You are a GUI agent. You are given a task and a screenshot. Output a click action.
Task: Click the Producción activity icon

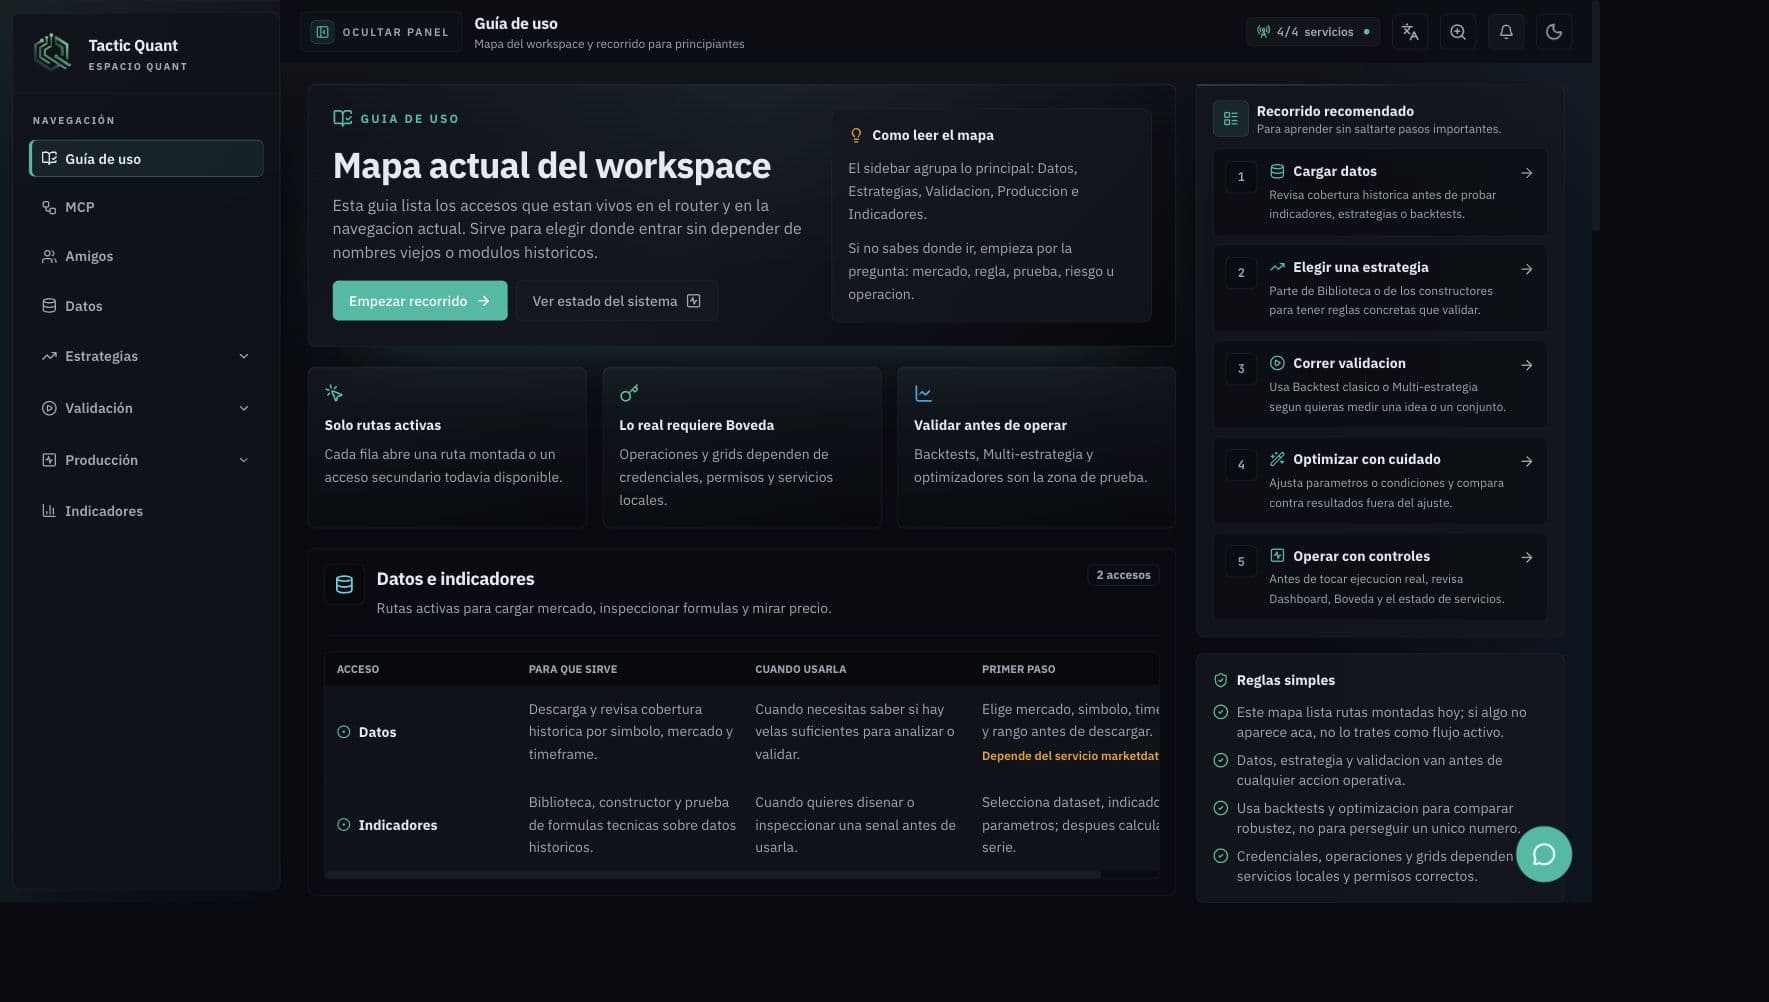(49, 460)
